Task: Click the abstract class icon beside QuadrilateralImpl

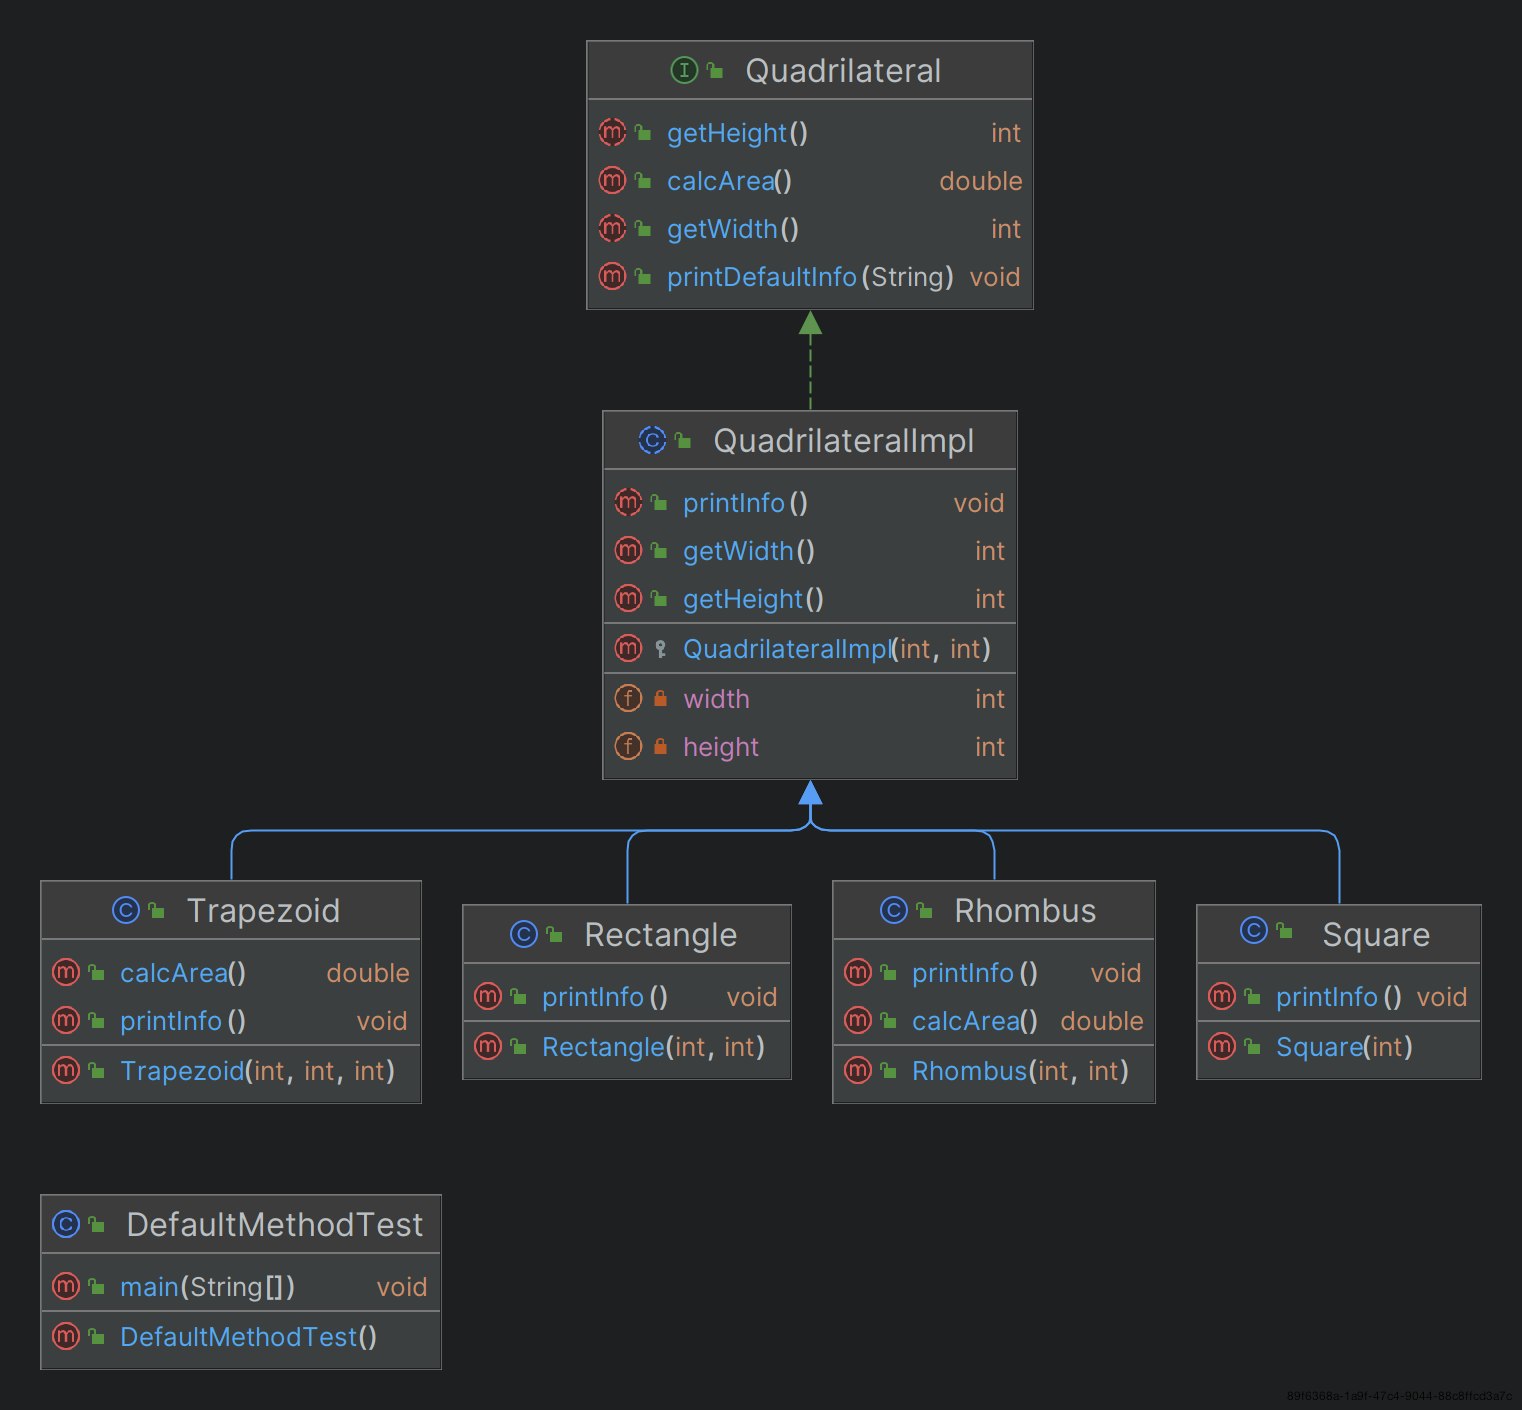Action: click(652, 440)
